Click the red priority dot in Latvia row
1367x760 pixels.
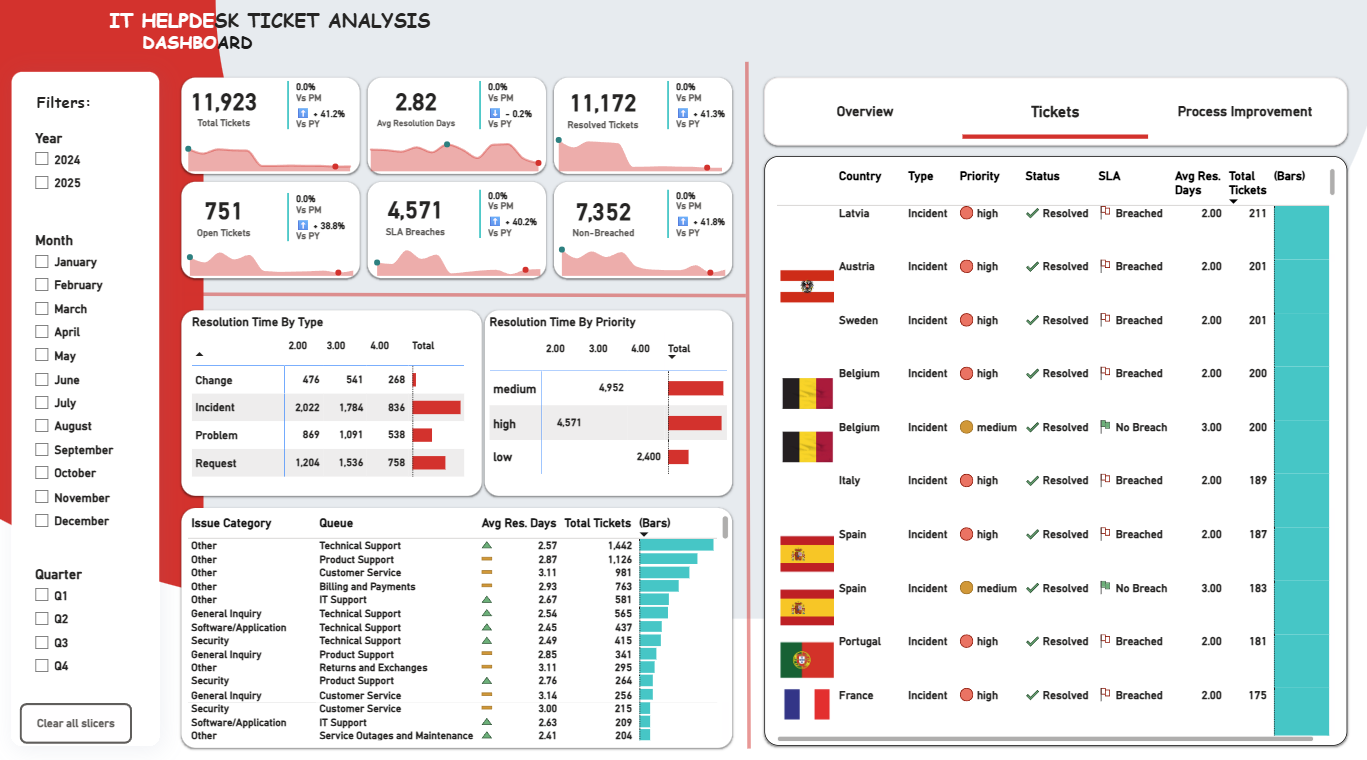[966, 213]
